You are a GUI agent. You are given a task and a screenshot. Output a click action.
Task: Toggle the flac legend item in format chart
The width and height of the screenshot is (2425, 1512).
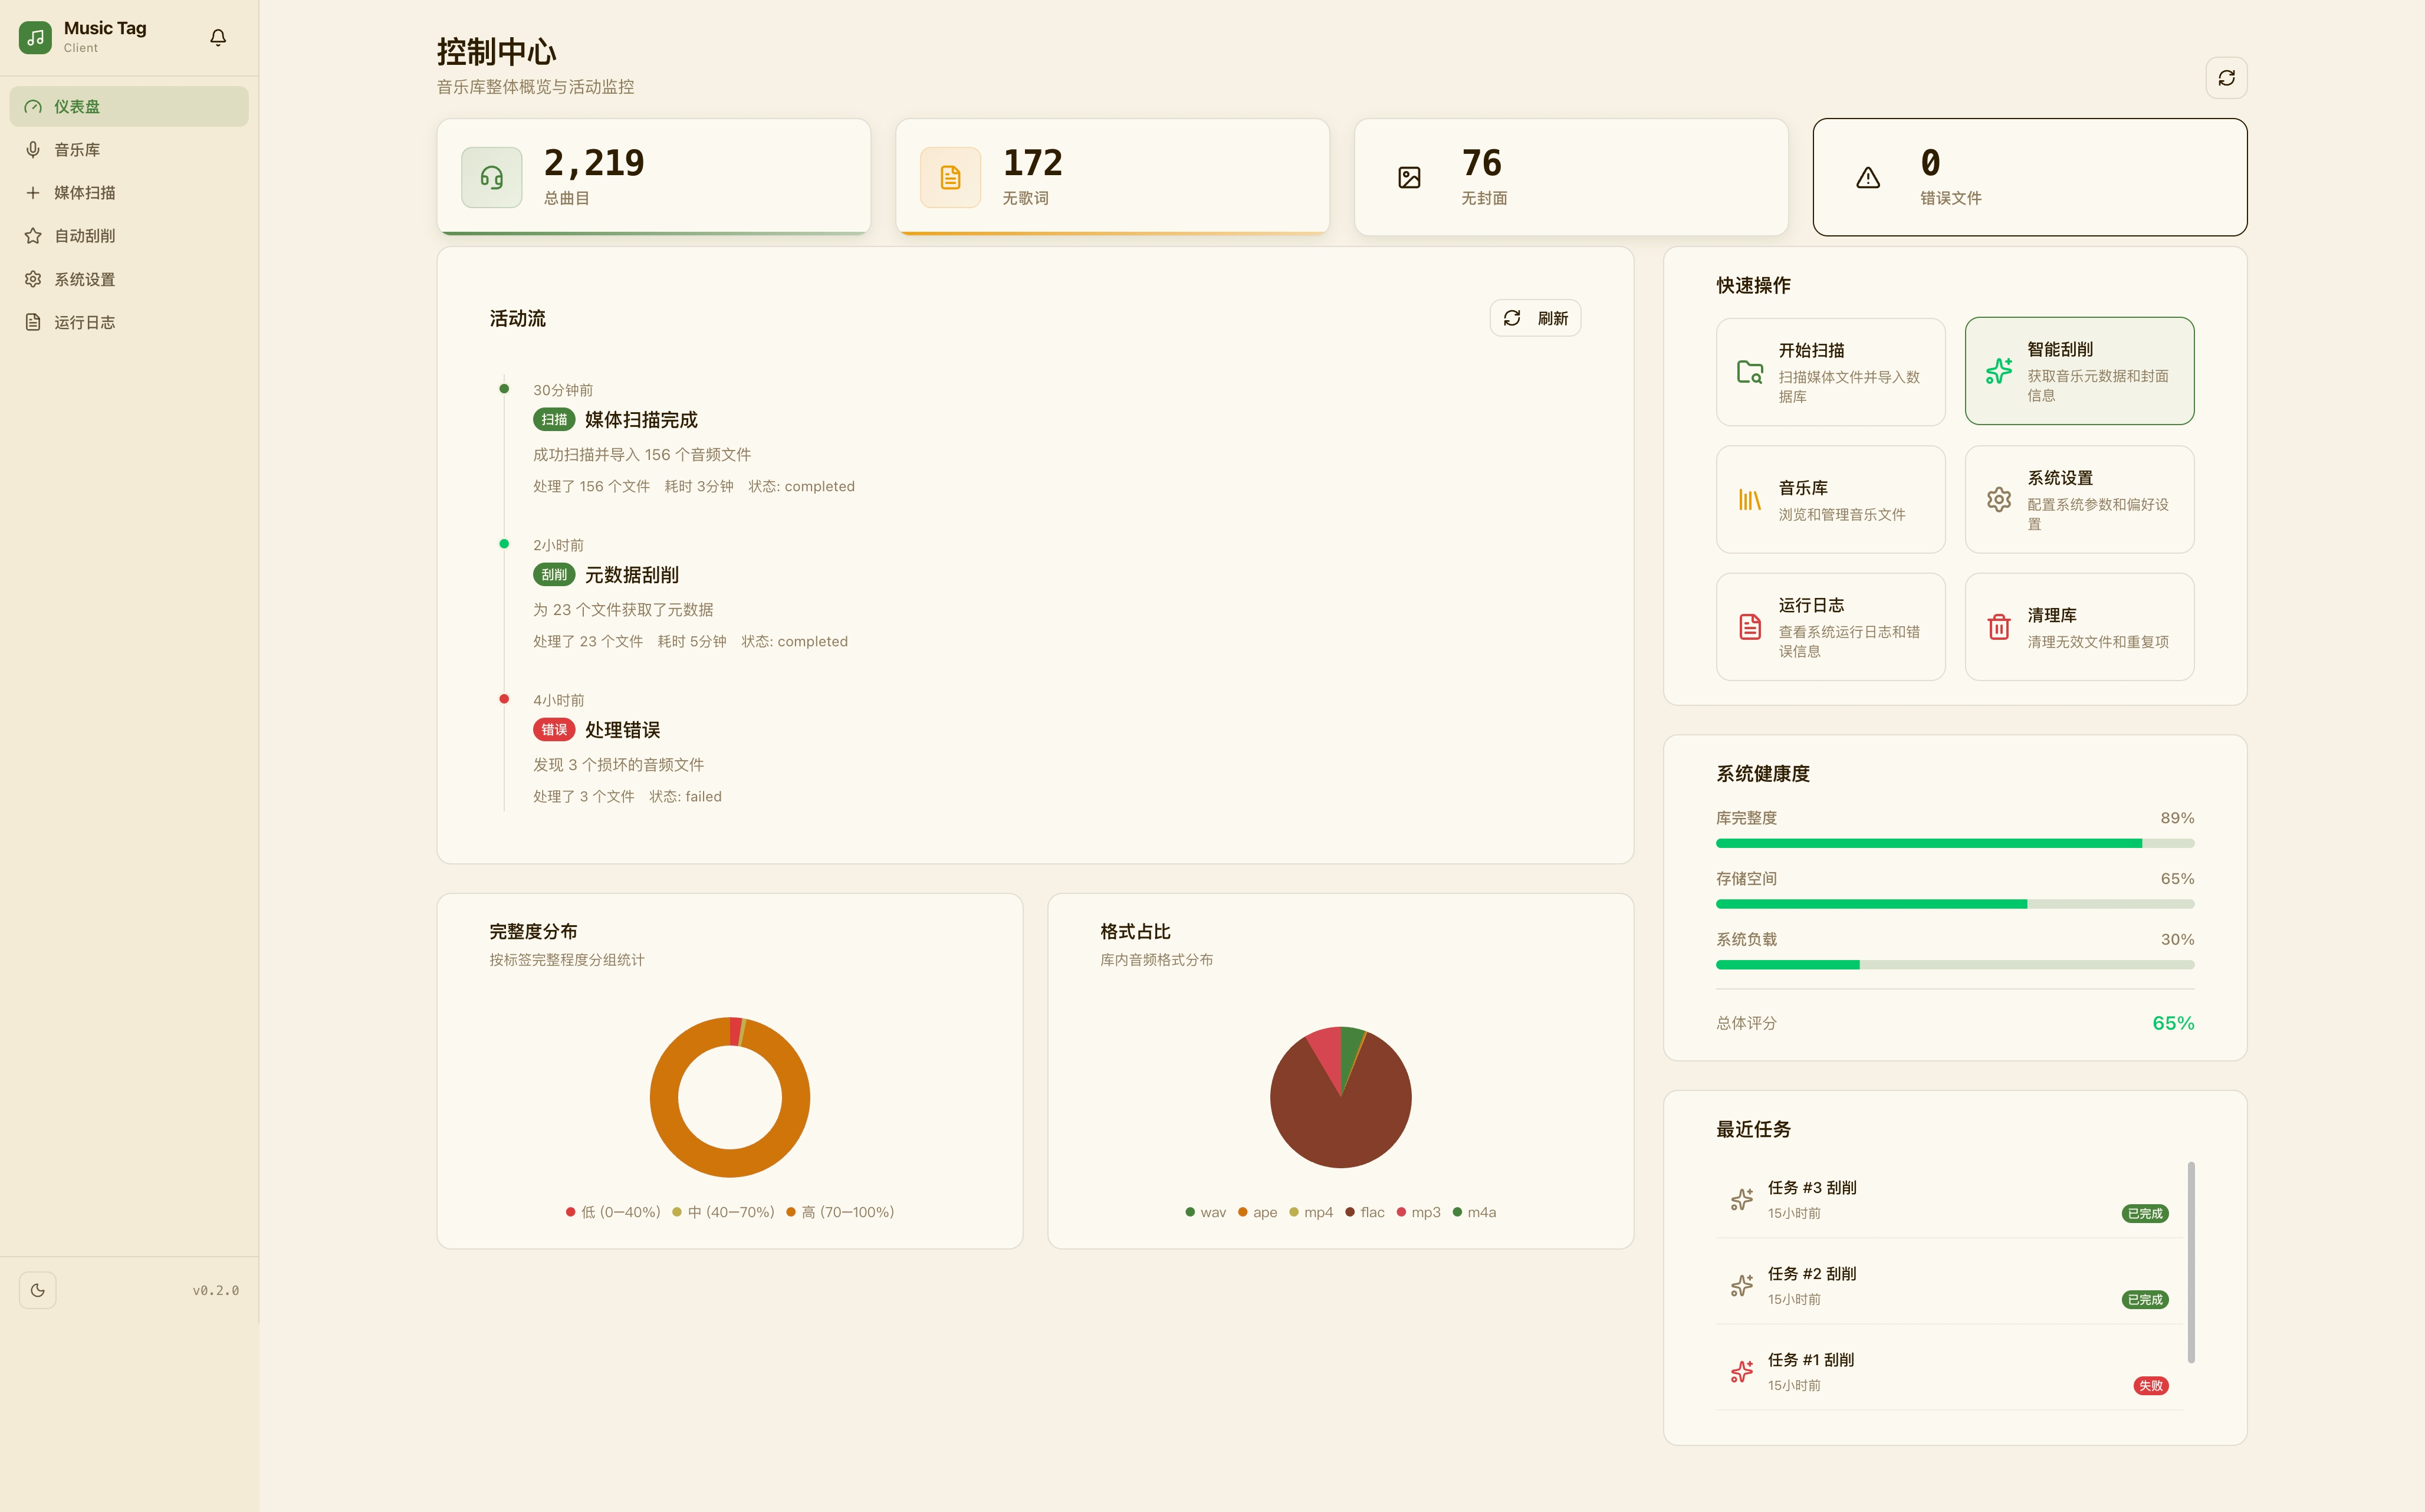1365,1212
